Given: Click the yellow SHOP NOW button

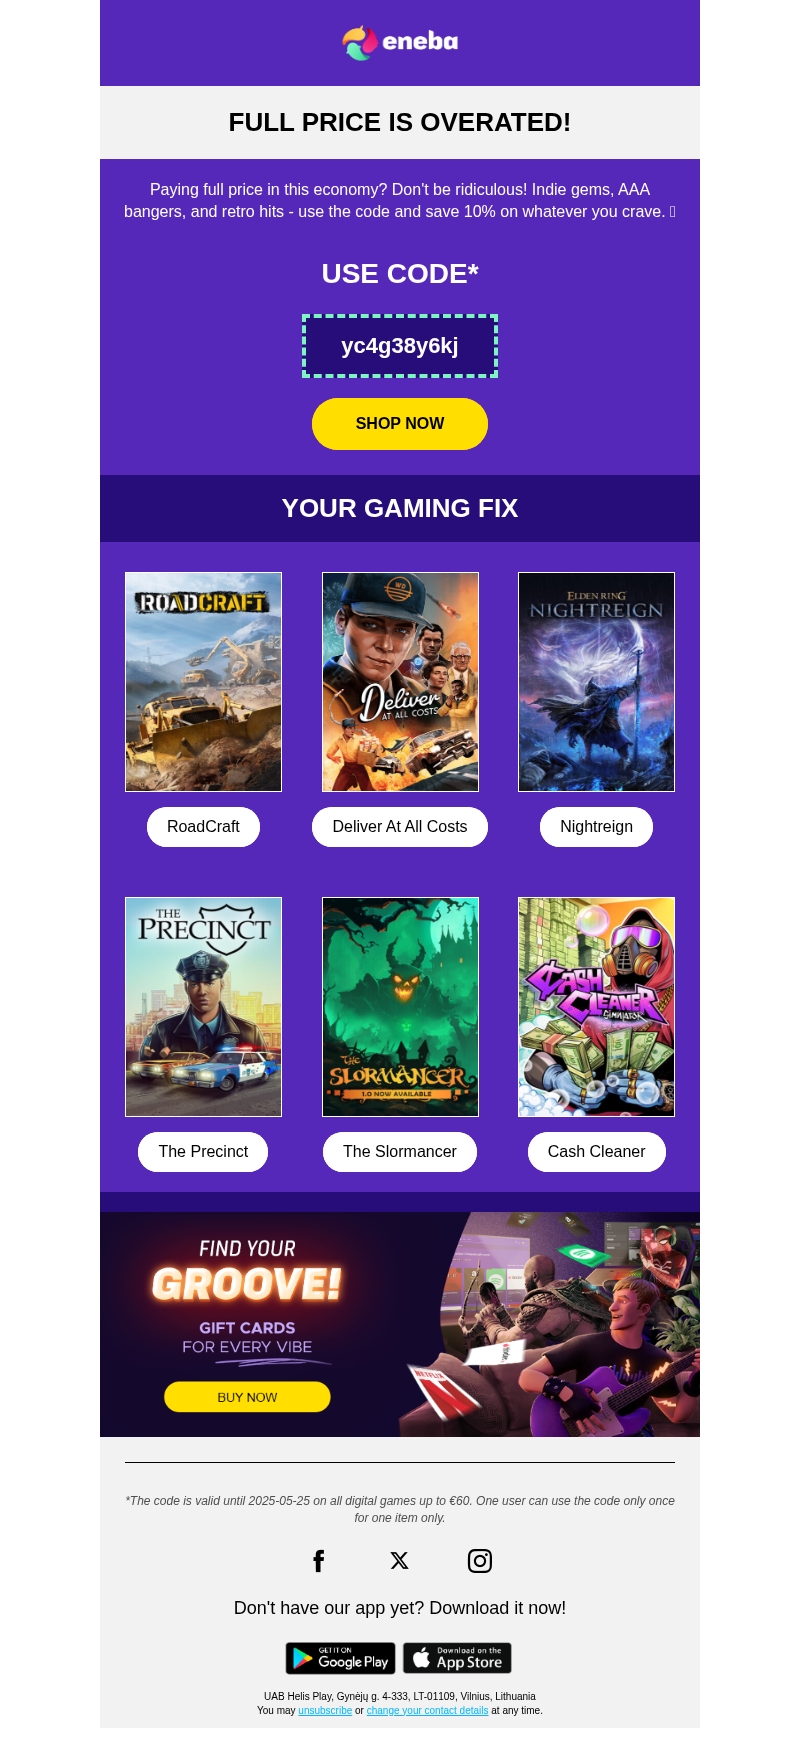Looking at the screenshot, I should (400, 424).
